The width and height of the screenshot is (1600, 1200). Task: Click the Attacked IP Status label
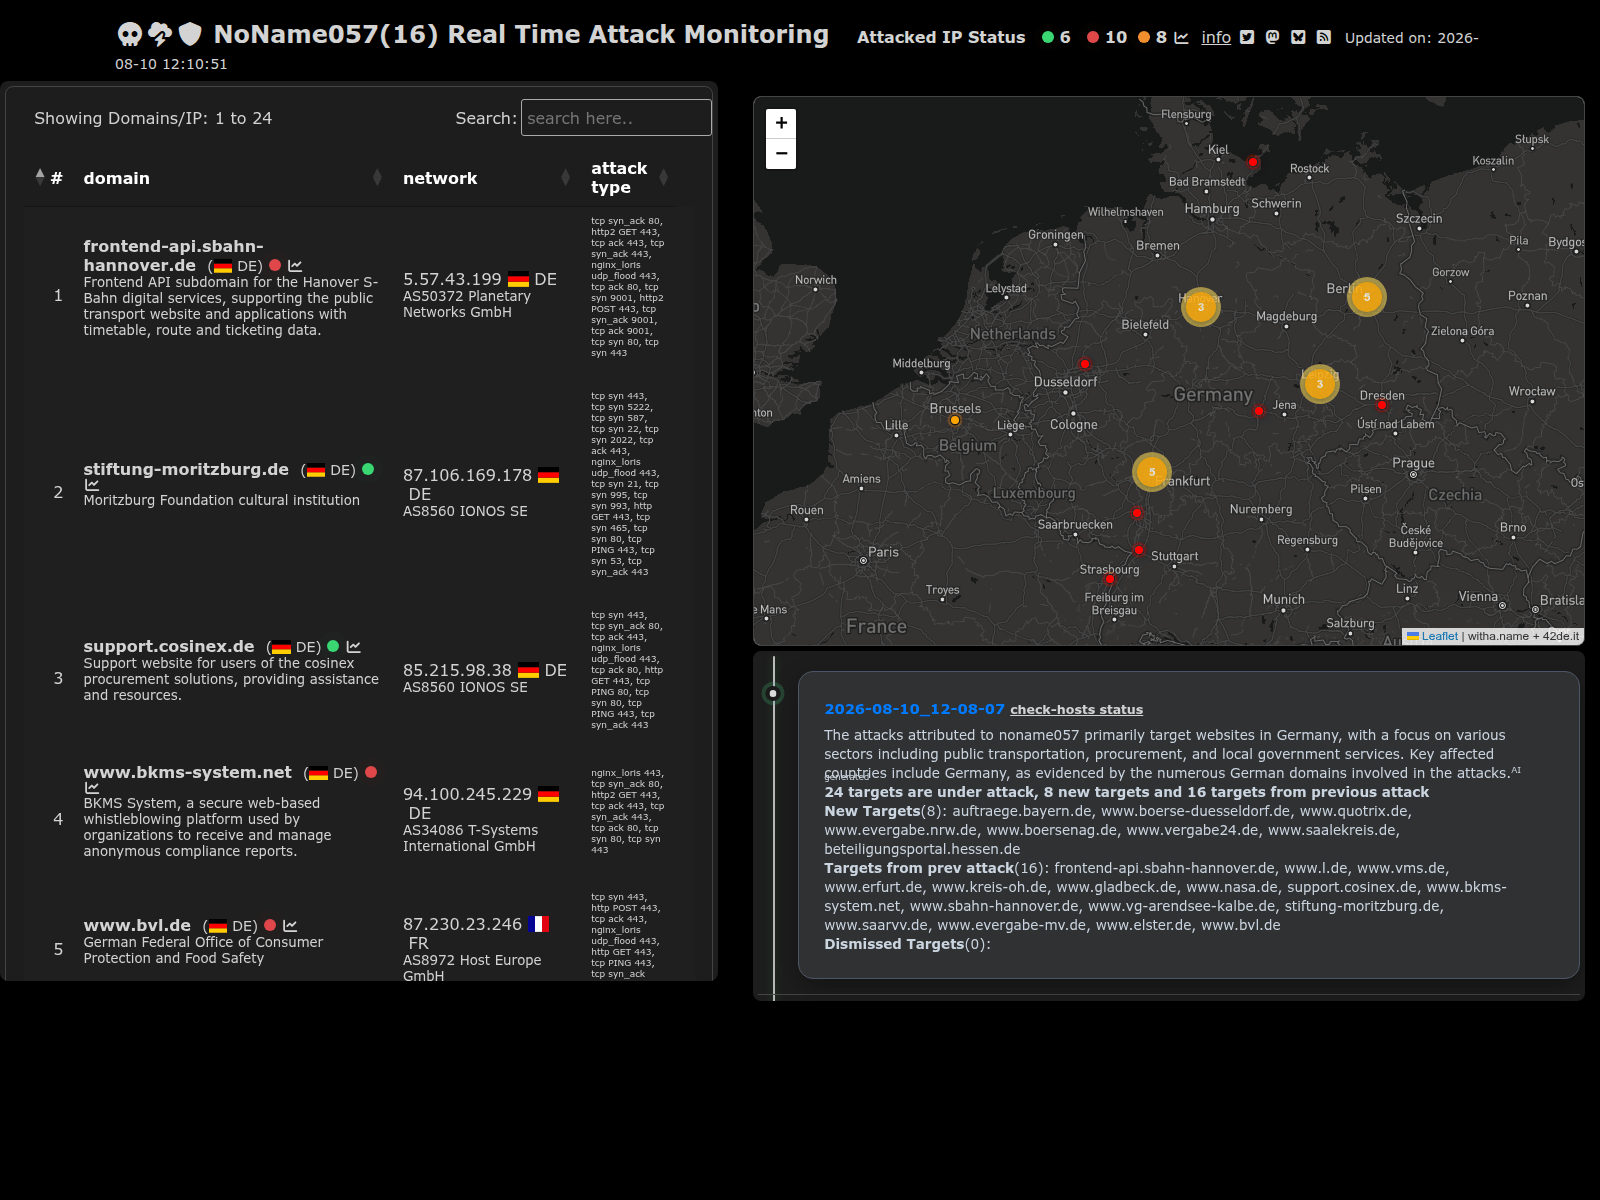tap(941, 38)
